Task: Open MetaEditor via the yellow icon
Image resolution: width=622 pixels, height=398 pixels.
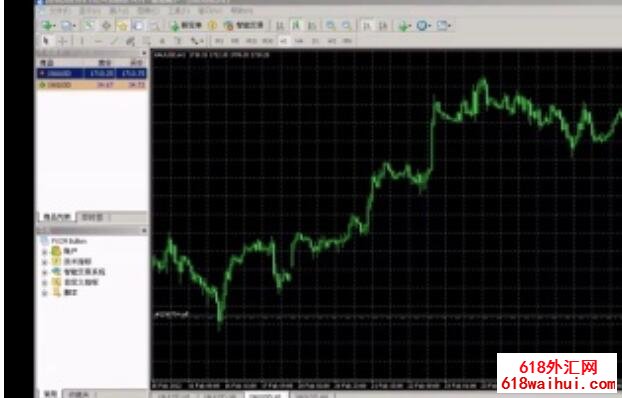Action: tap(213, 26)
